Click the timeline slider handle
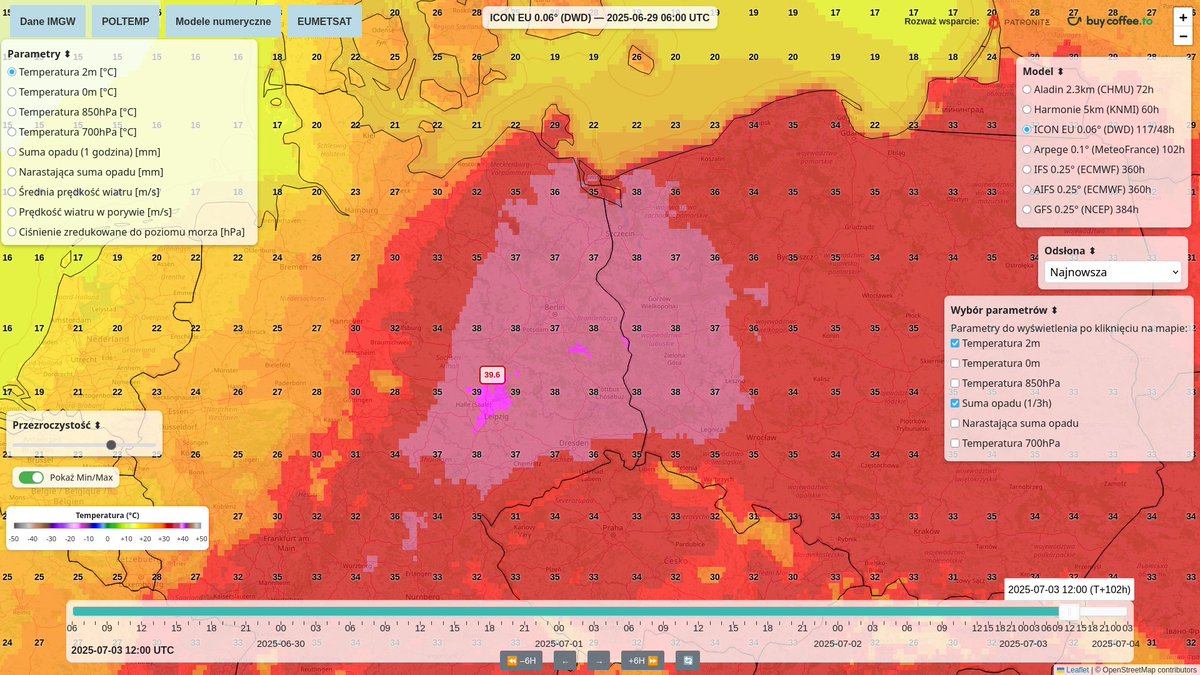1200x675 pixels. 1069,611
